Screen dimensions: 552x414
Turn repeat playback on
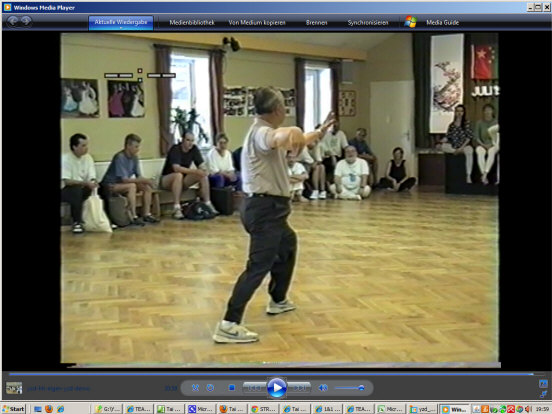(210, 388)
